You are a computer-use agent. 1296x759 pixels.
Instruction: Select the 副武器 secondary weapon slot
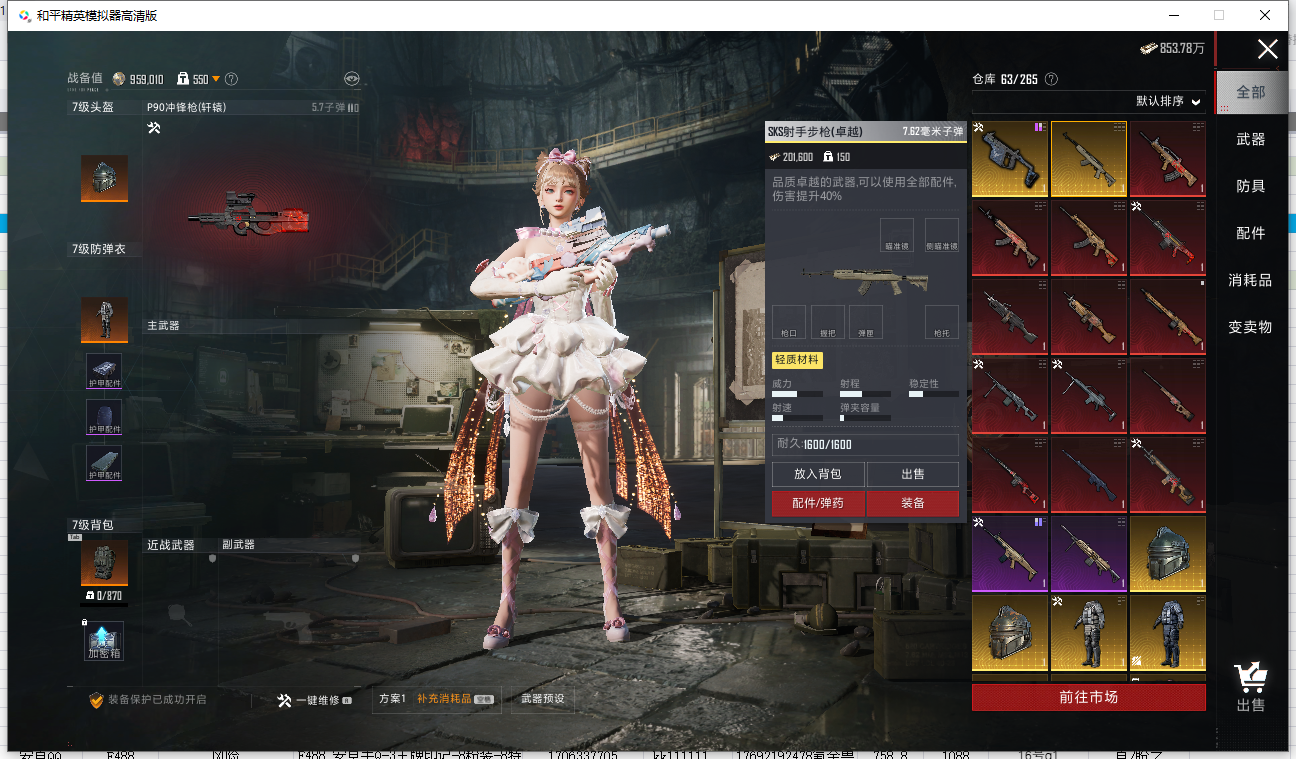tap(239, 545)
